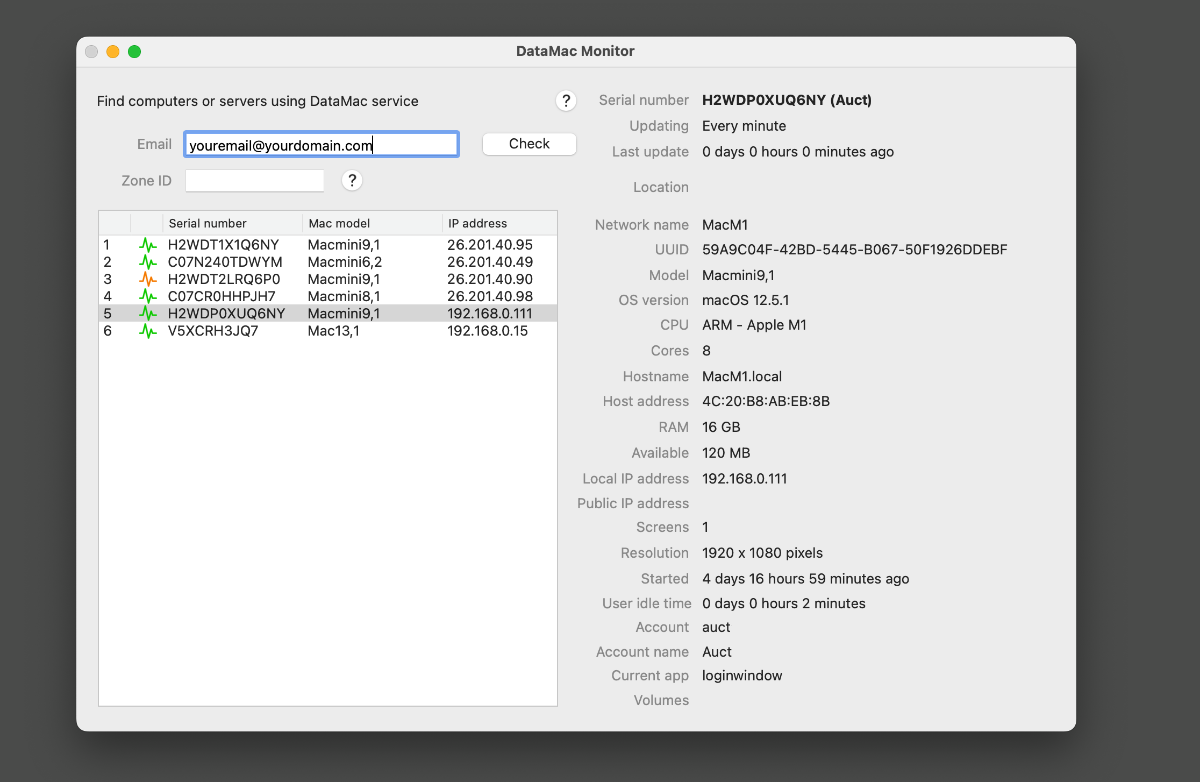Click IP 192.168.0.111 in the computer list
1200x782 pixels.
coord(489,313)
